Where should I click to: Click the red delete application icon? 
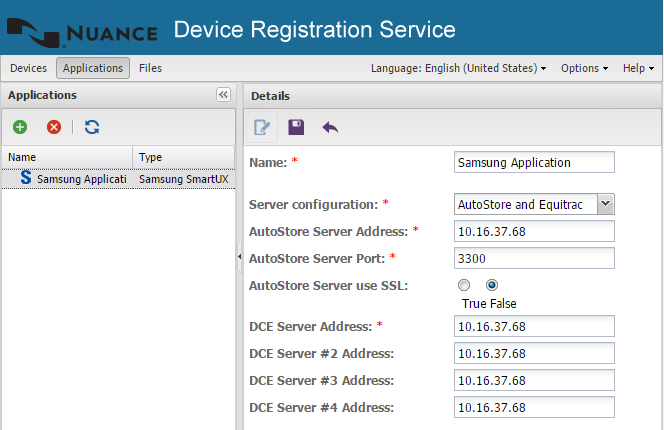click(x=54, y=127)
